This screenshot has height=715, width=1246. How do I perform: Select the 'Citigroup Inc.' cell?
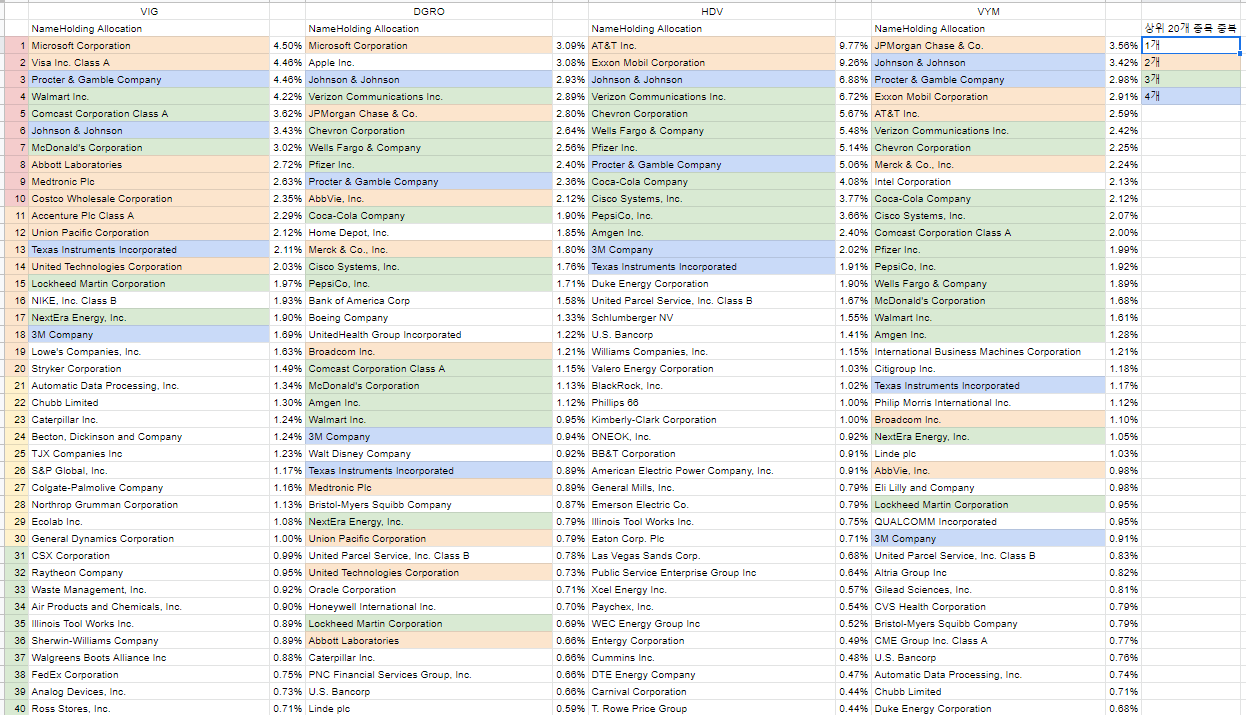(x=989, y=368)
